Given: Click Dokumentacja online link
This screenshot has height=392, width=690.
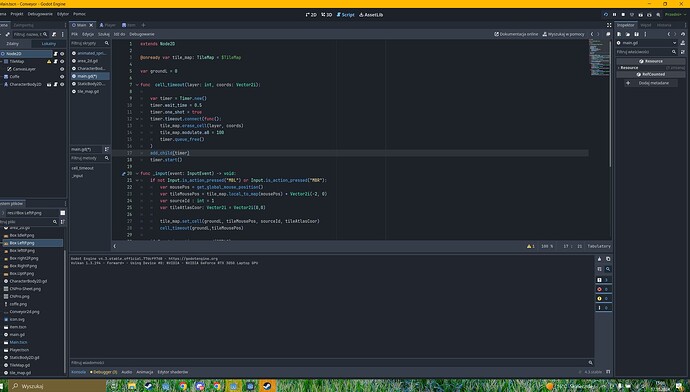Looking at the screenshot, I should 516,34.
